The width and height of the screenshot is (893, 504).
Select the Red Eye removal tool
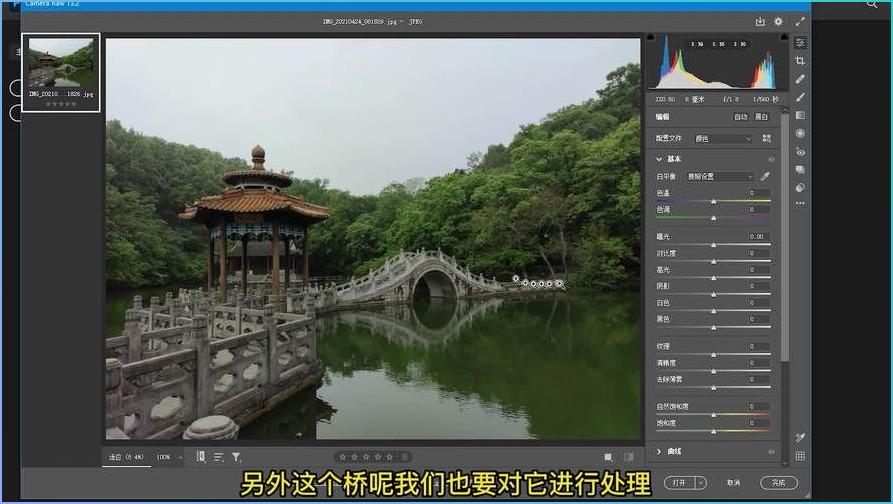(800, 151)
